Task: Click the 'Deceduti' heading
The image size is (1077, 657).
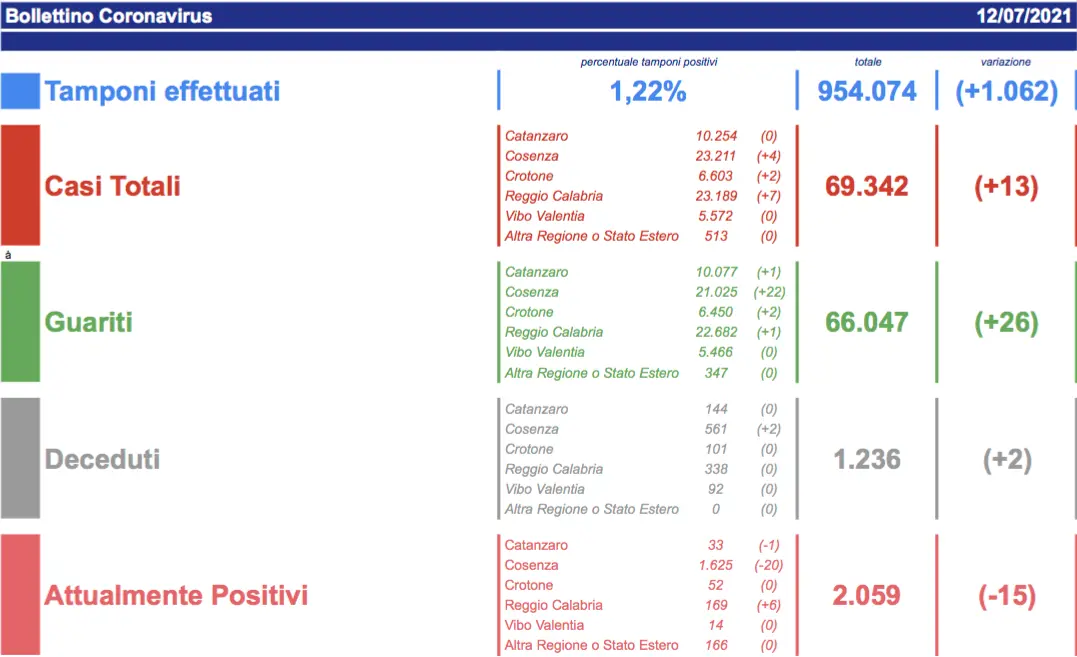Action: 102,459
